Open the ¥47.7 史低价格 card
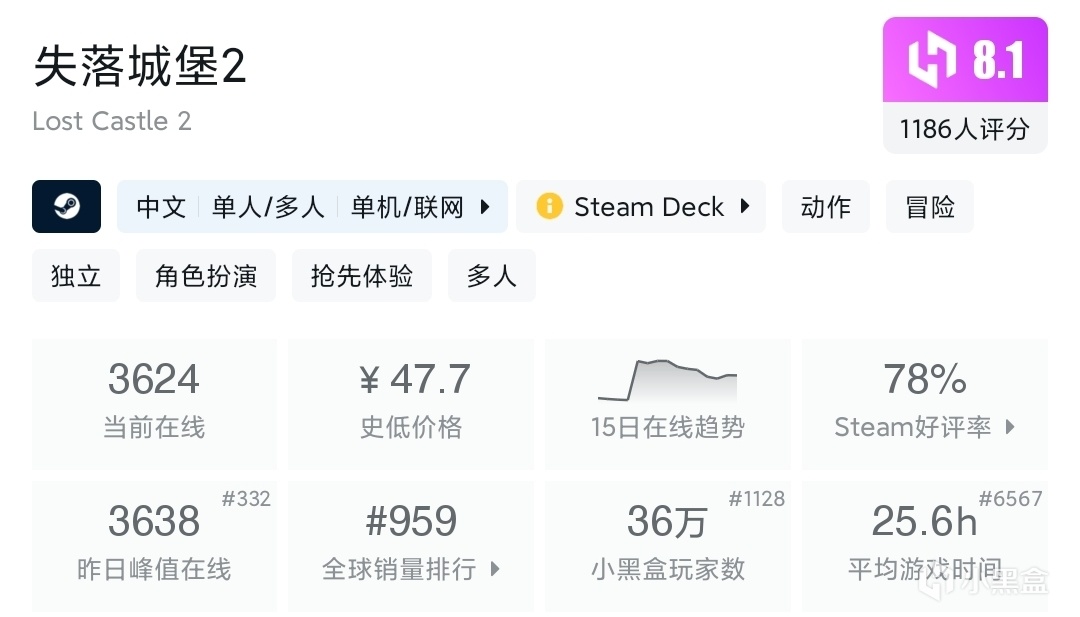The image size is (1080, 617). (411, 404)
